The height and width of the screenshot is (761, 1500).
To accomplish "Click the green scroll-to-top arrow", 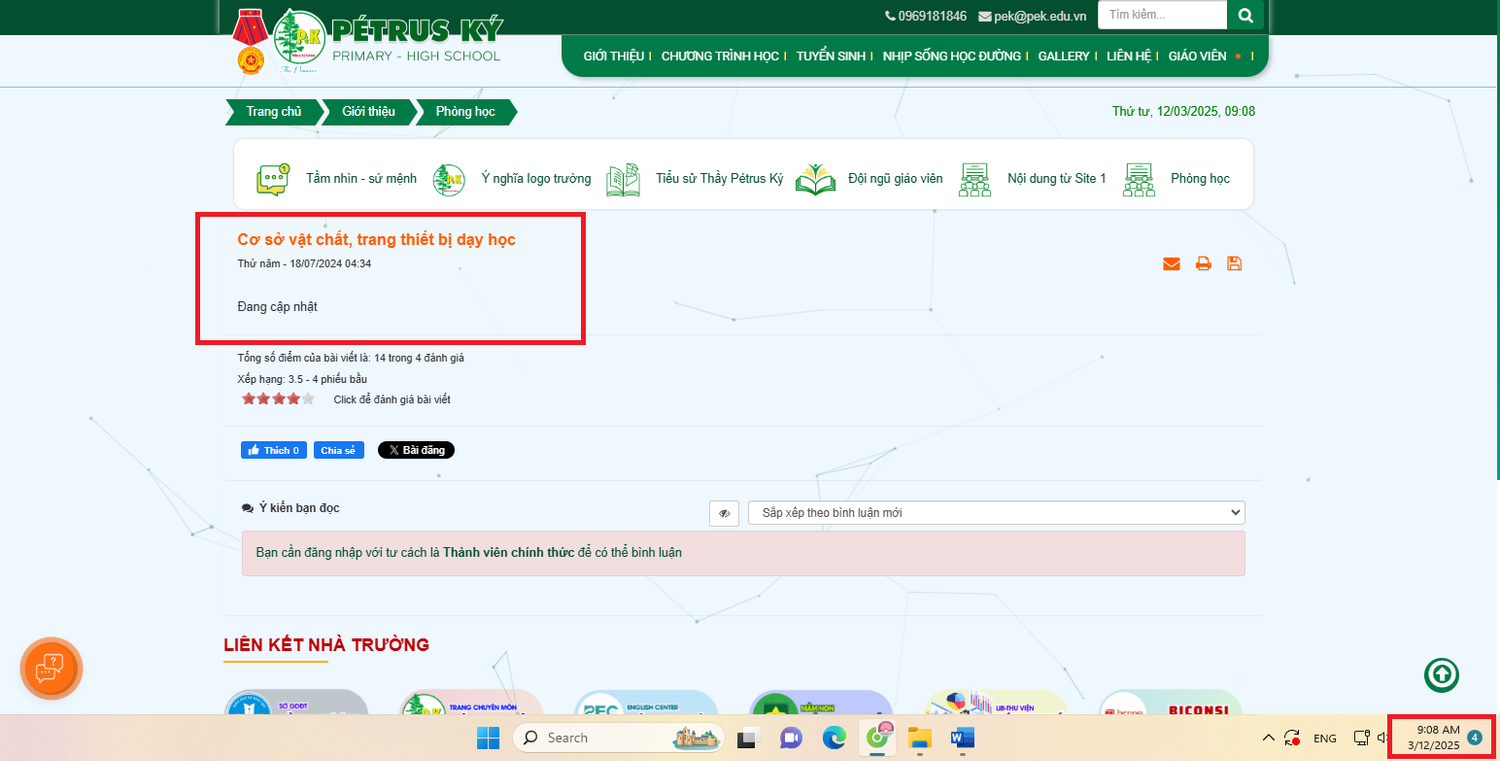I will pos(1441,675).
